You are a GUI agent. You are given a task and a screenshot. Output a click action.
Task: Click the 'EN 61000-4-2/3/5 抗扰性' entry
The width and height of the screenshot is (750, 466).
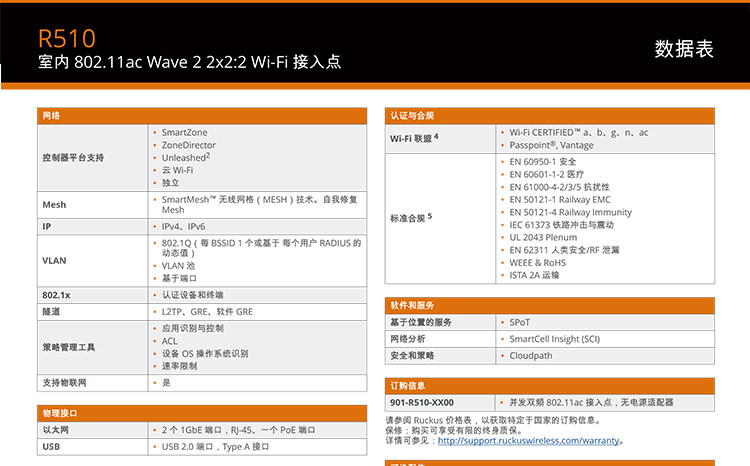[x=559, y=187]
